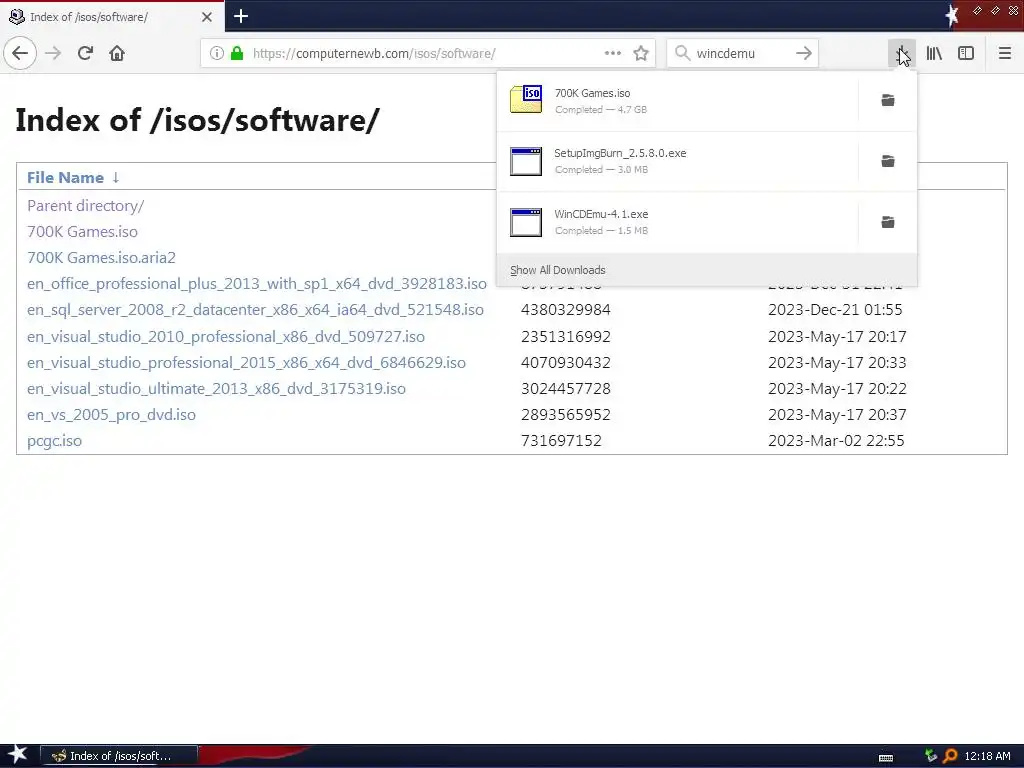Click en_visual_studio_2010_professional iso link
Image resolution: width=1024 pixels, height=768 pixels.
point(226,336)
